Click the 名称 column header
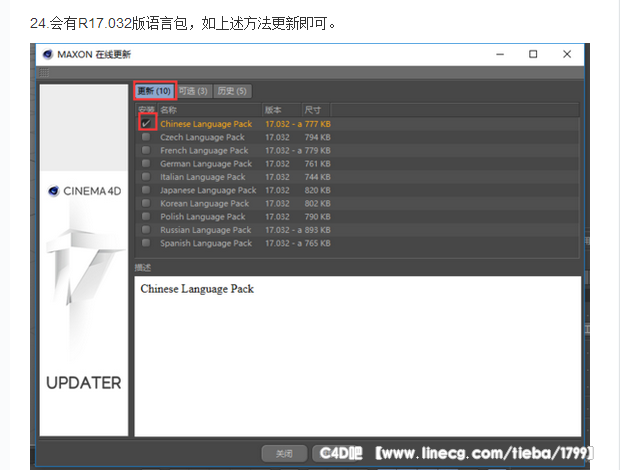Screen dimensions: 620x470 pos(210,109)
